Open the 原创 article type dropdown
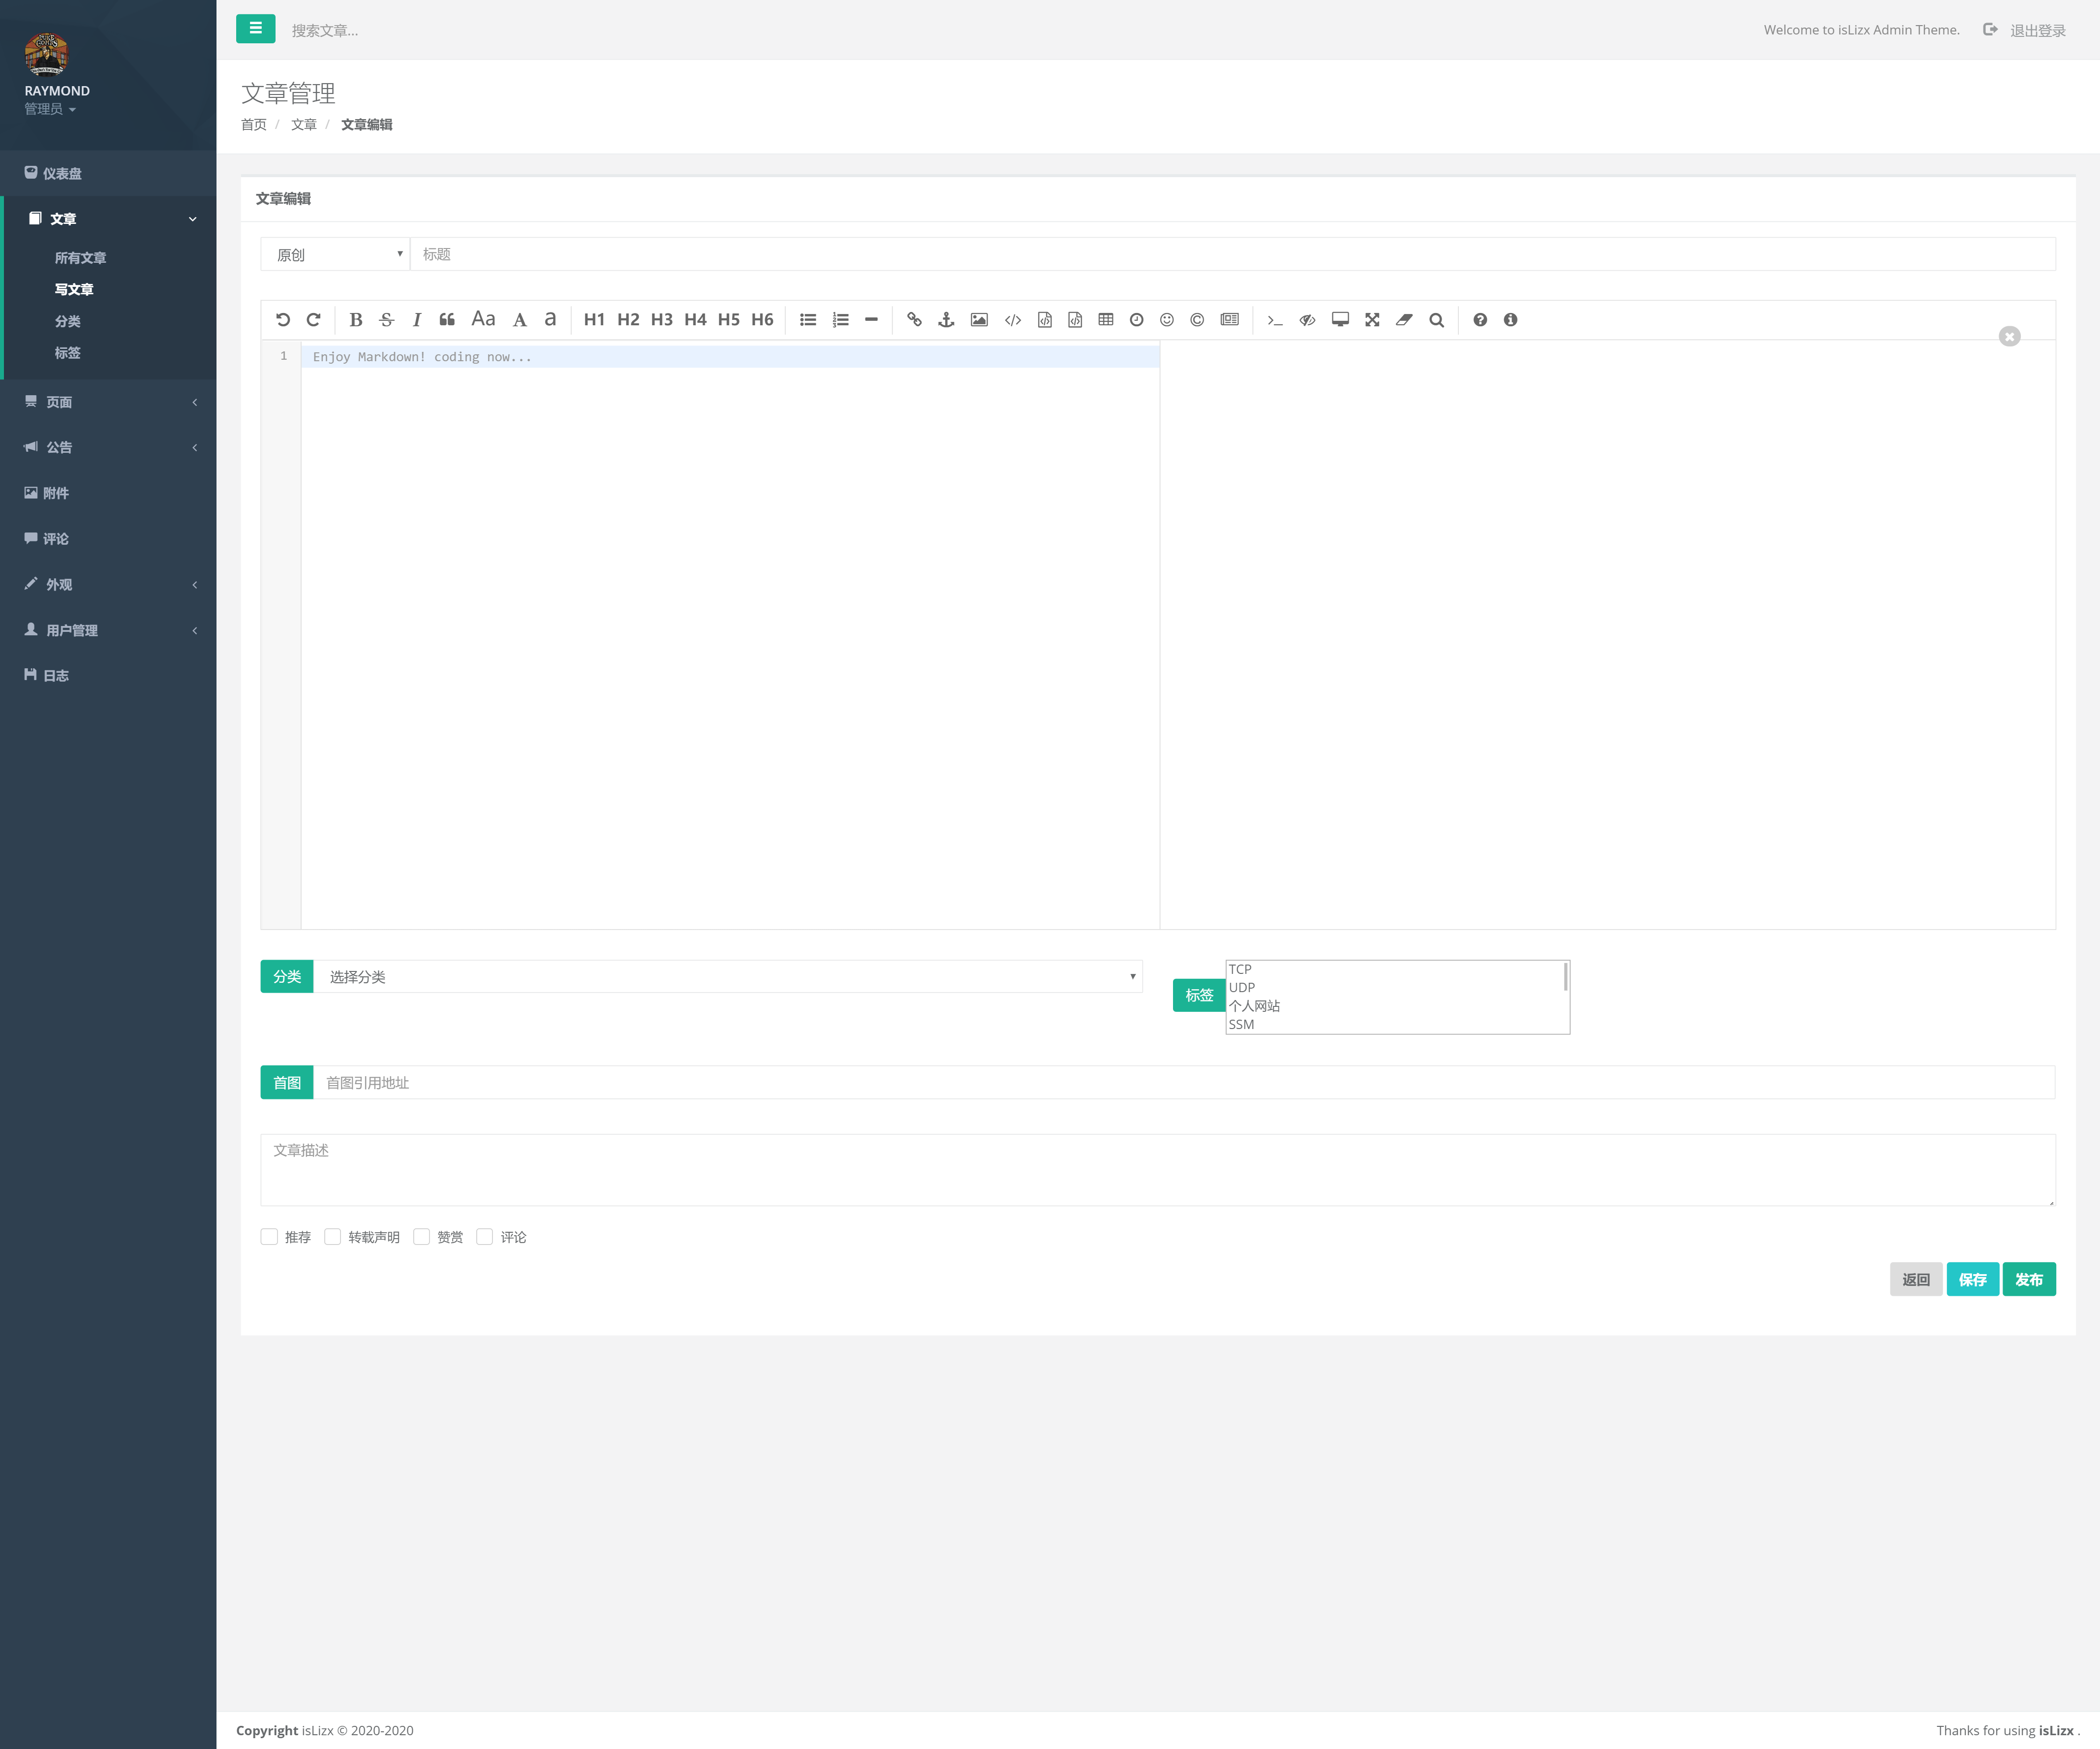 (x=335, y=254)
